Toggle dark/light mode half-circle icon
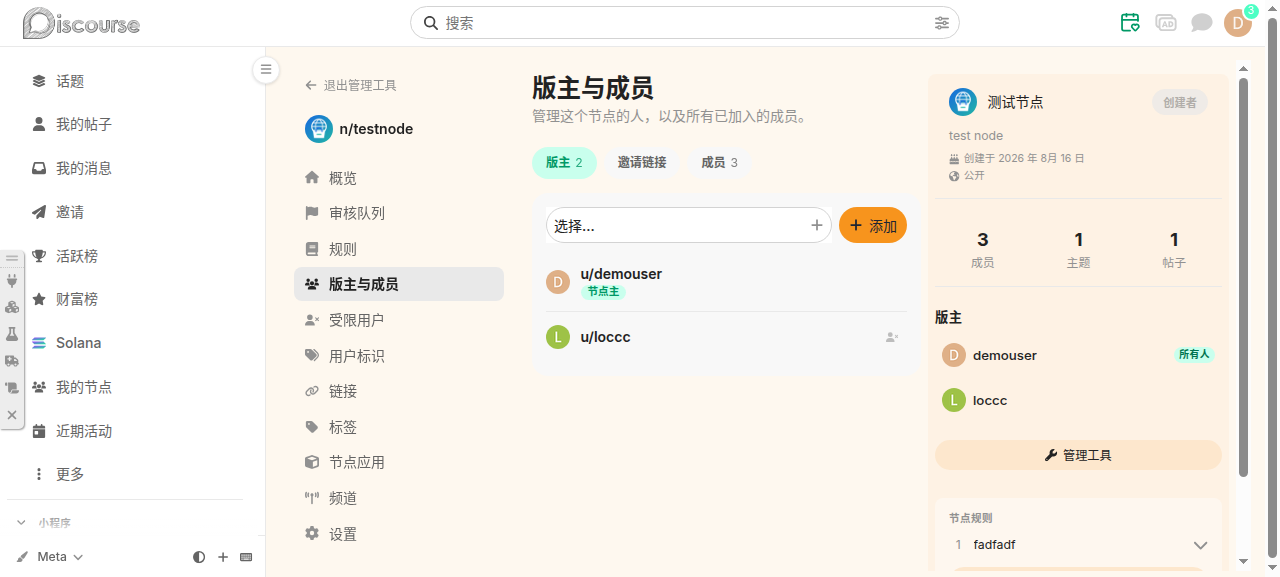The height and width of the screenshot is (577, 1280). (x=199, y=557)
